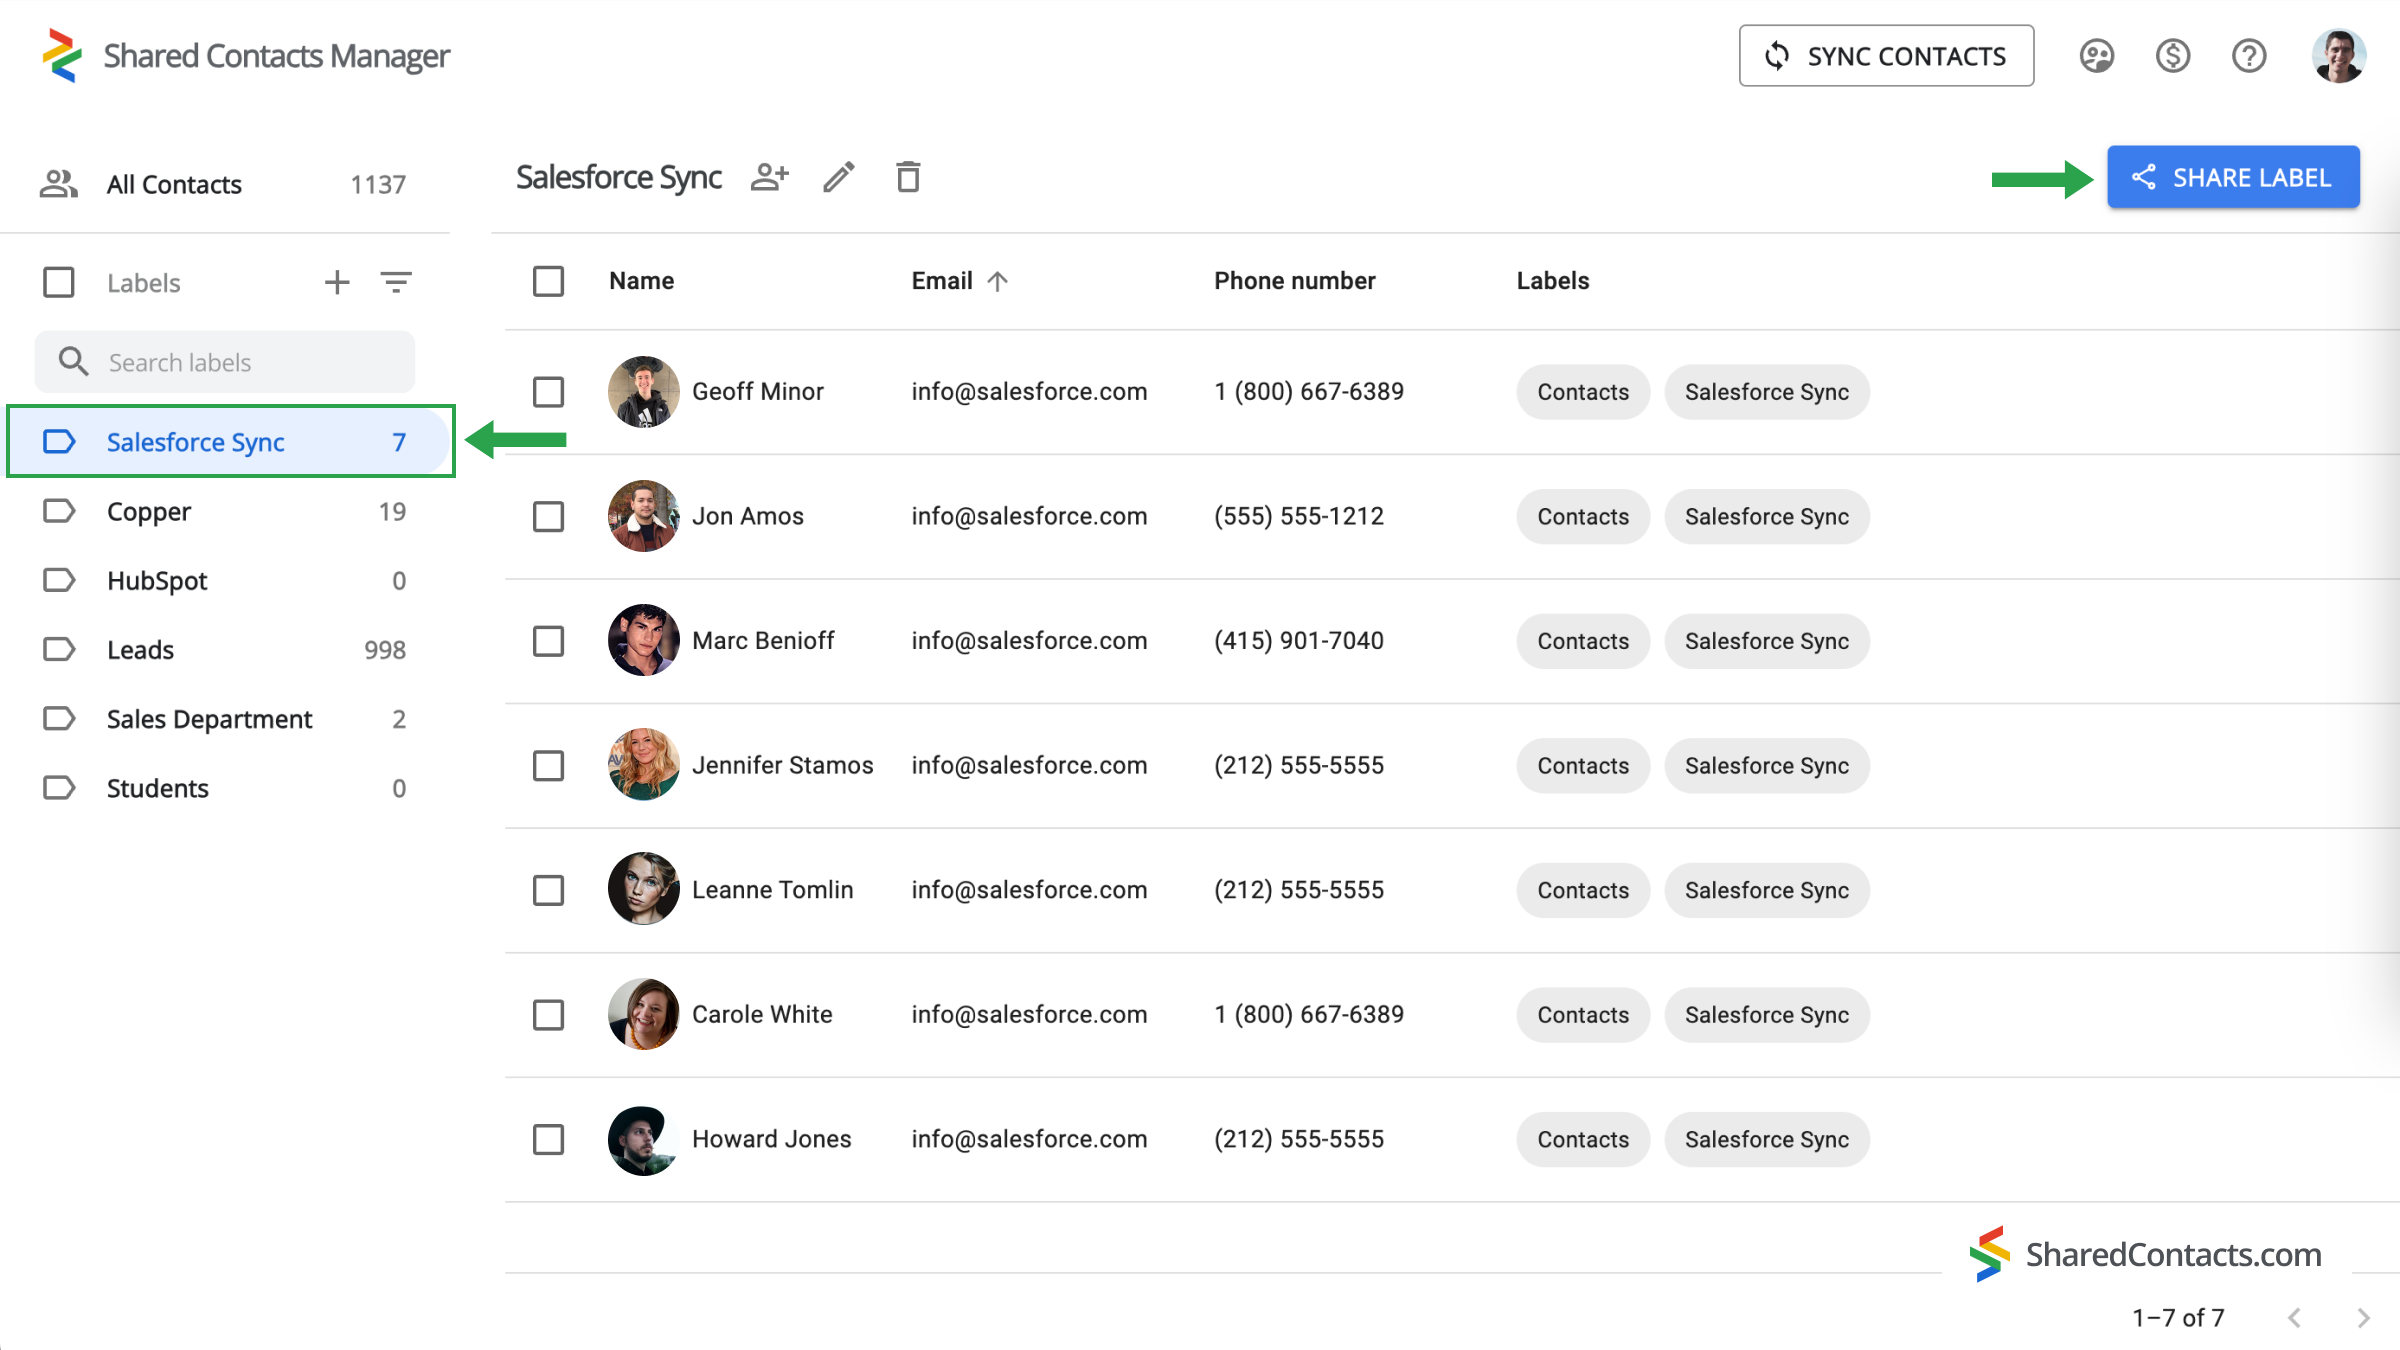Click the Copper label tag icon
The image size is (2400, 1350).
point(59,511)
